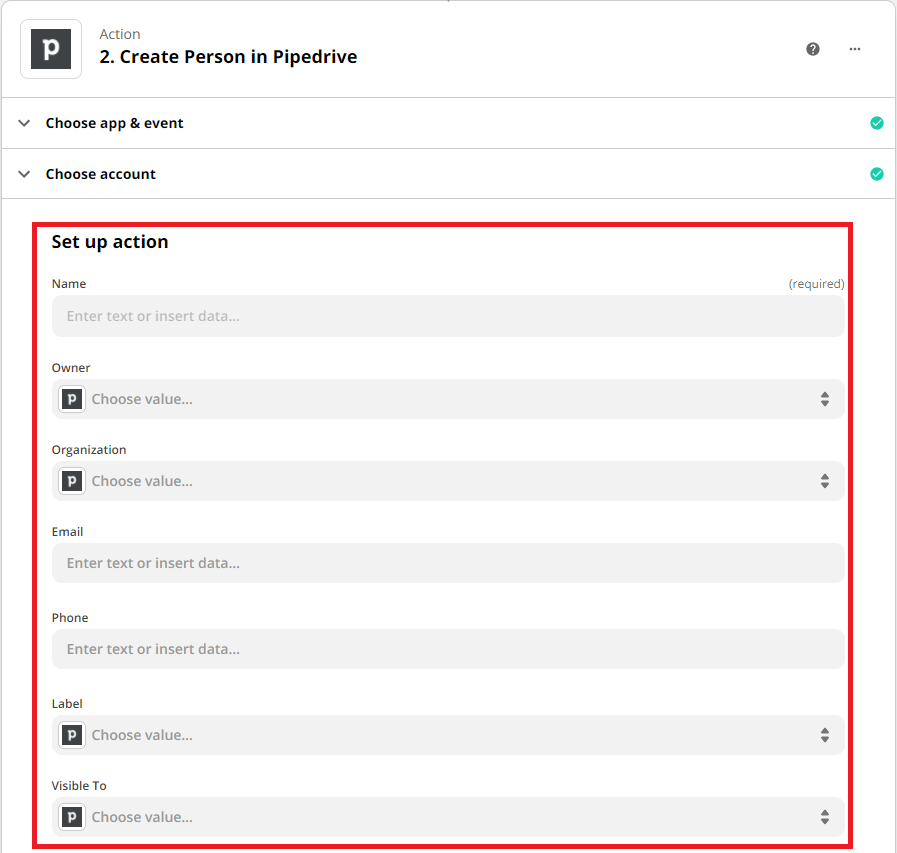Click the Pipedrive icon in Organization field

click(x=72, y=481)
